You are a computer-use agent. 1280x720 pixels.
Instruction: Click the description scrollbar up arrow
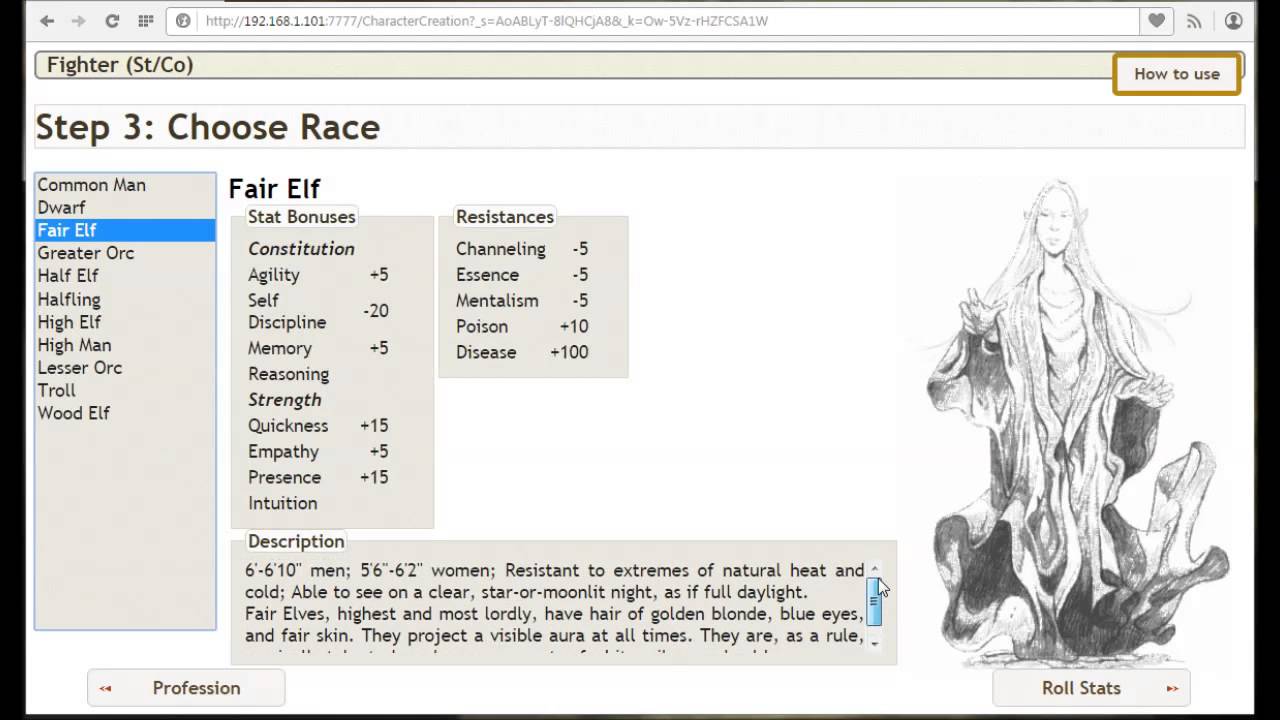pyautogui.click(x=874, y=569)
